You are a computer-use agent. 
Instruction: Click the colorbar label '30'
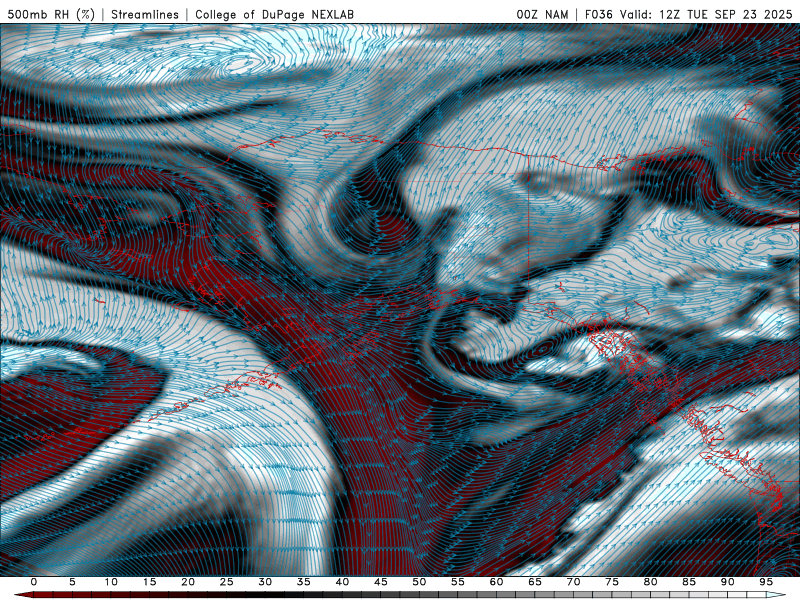coord(265,582)
